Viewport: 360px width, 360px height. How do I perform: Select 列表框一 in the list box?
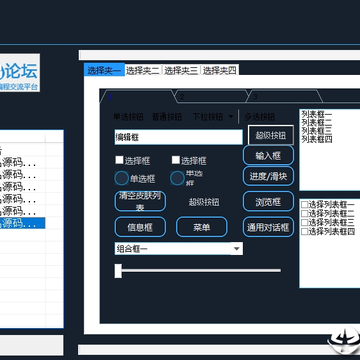pyautogui.click(x=317, y=114)
